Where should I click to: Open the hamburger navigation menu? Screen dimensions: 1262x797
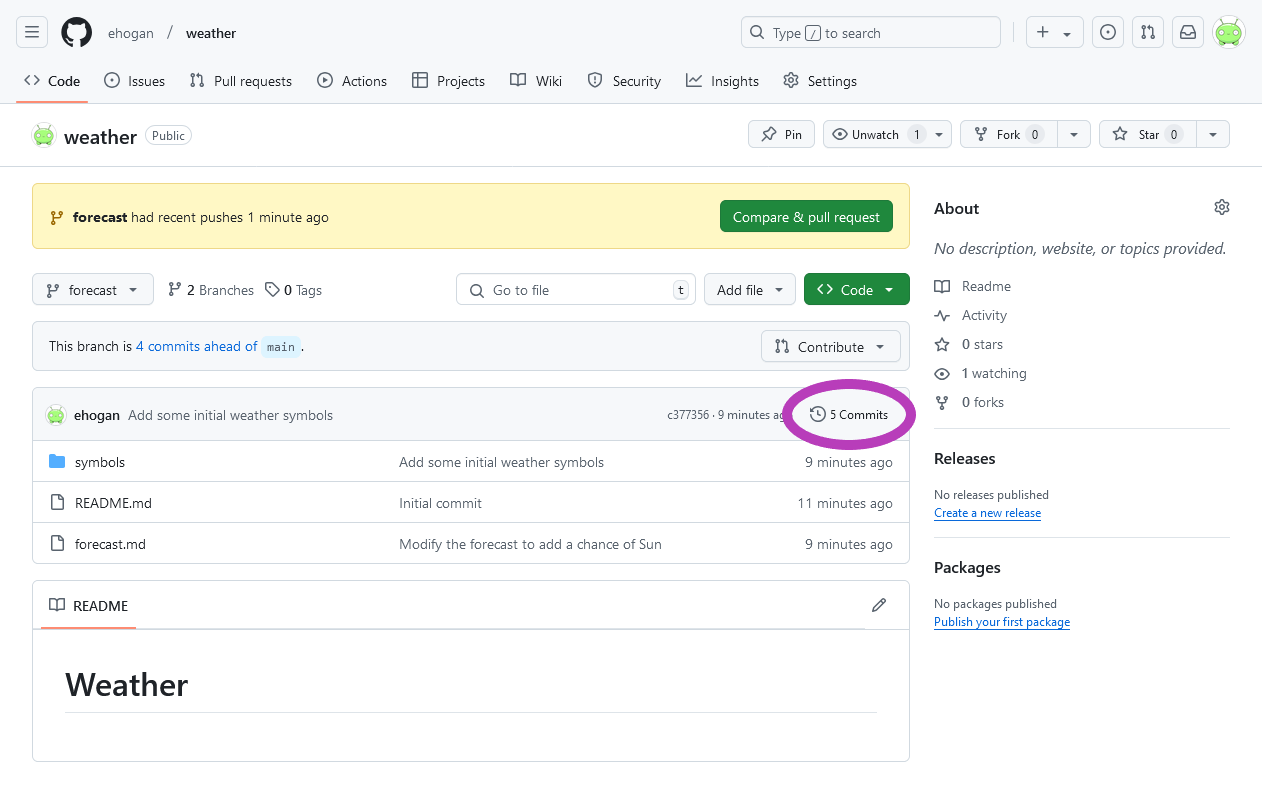coord(32,32)
